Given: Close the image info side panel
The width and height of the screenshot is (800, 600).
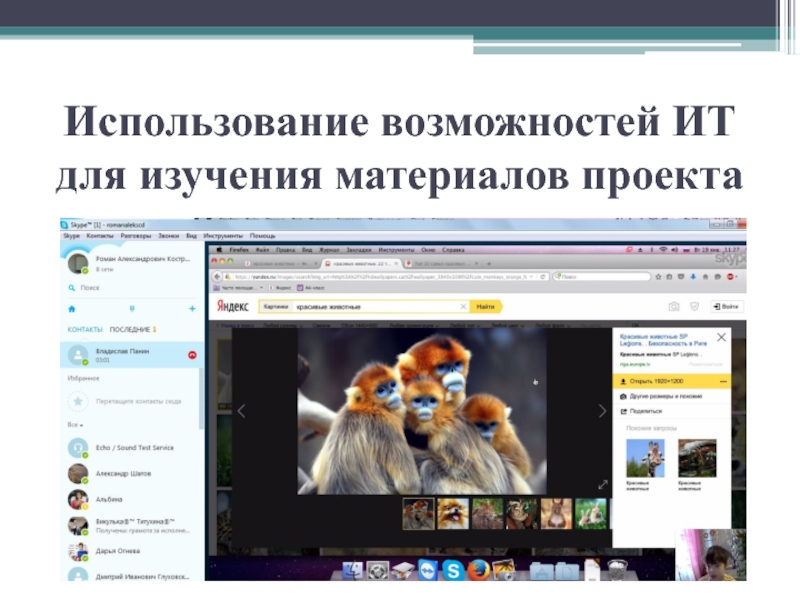Looking at the screenshot, I should click(x=722, y=338).
